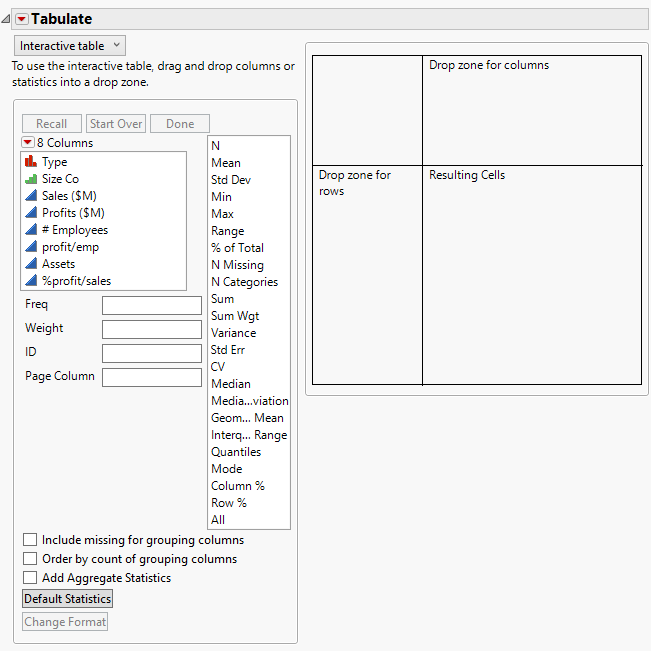Click the Page Column input field

click(x=151, y=377)
